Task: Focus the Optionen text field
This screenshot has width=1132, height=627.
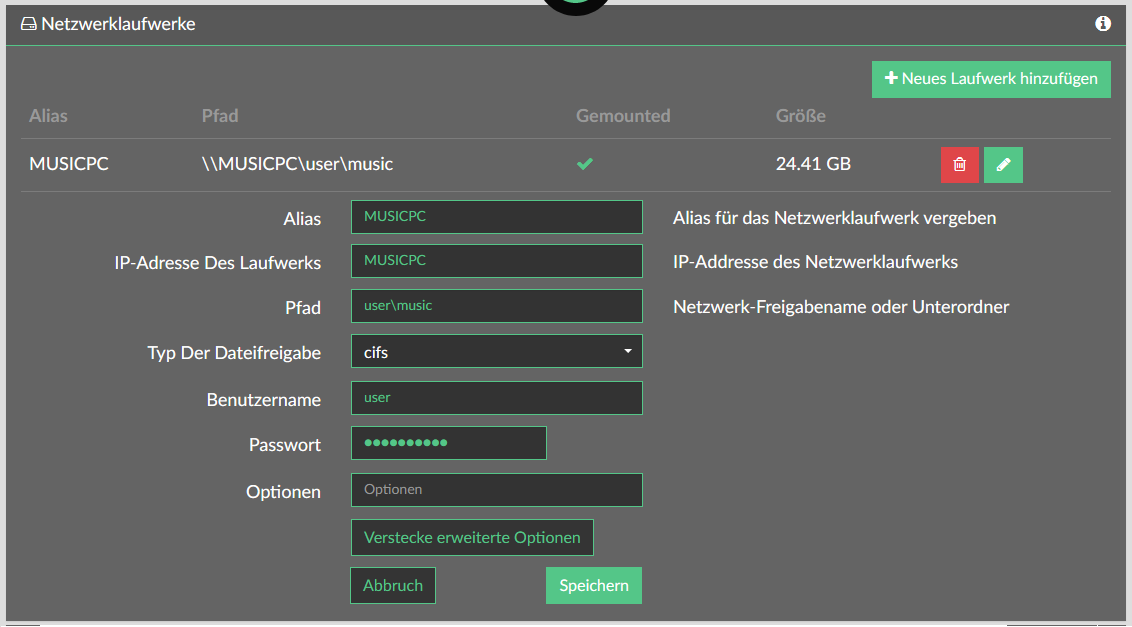Action: click(496, 490)
